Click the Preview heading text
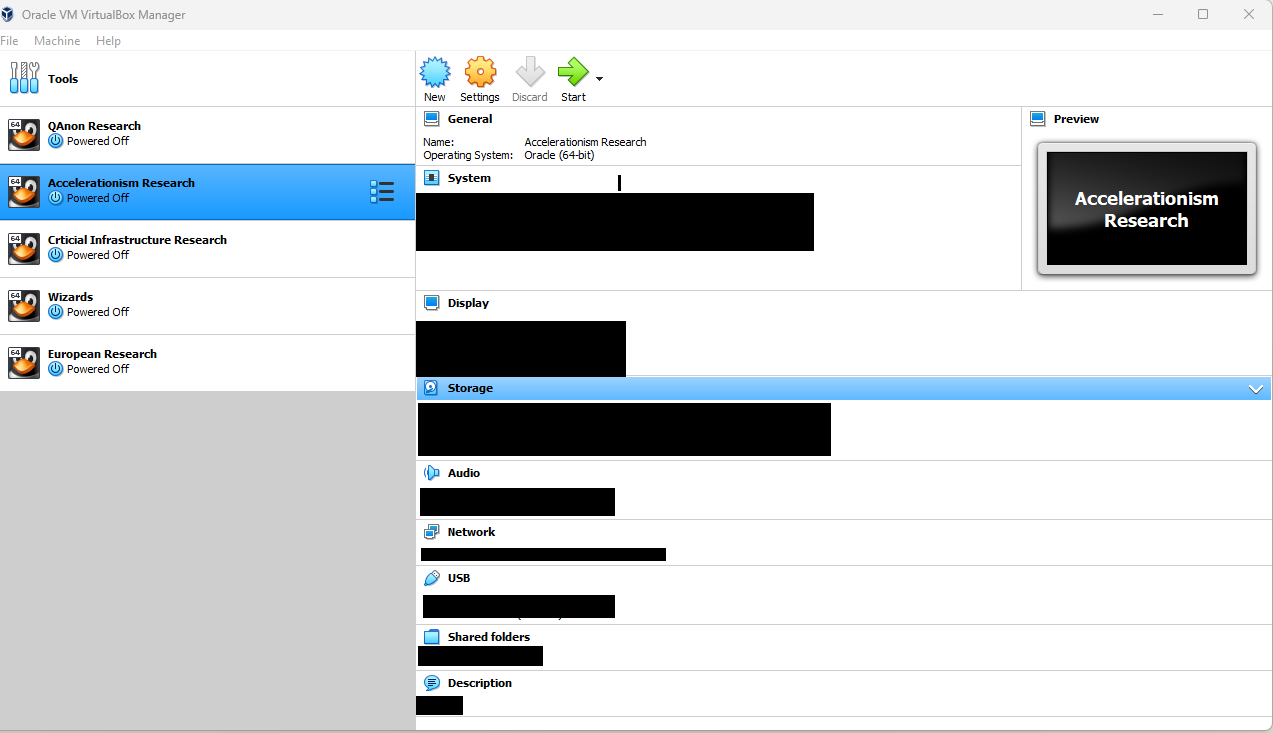This screenshot has width=1273, height=733. click(1076, 119)
